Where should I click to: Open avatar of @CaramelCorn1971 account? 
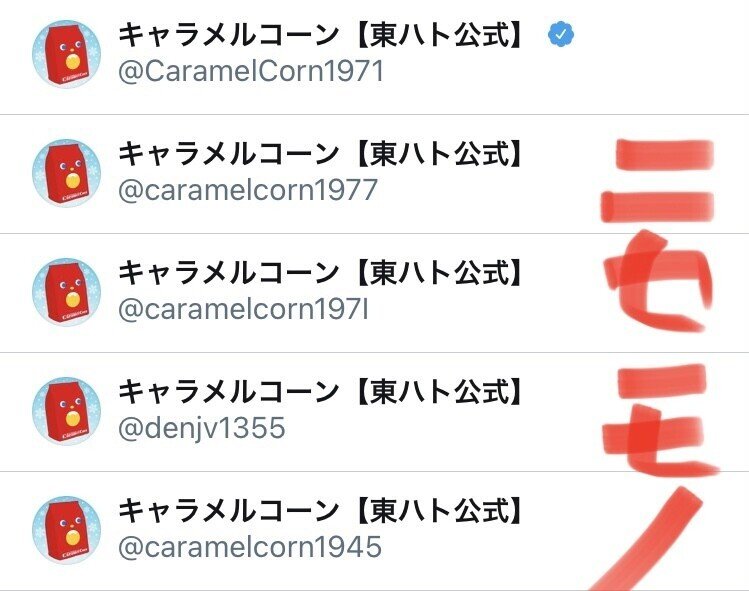click(x=66, y=54)
